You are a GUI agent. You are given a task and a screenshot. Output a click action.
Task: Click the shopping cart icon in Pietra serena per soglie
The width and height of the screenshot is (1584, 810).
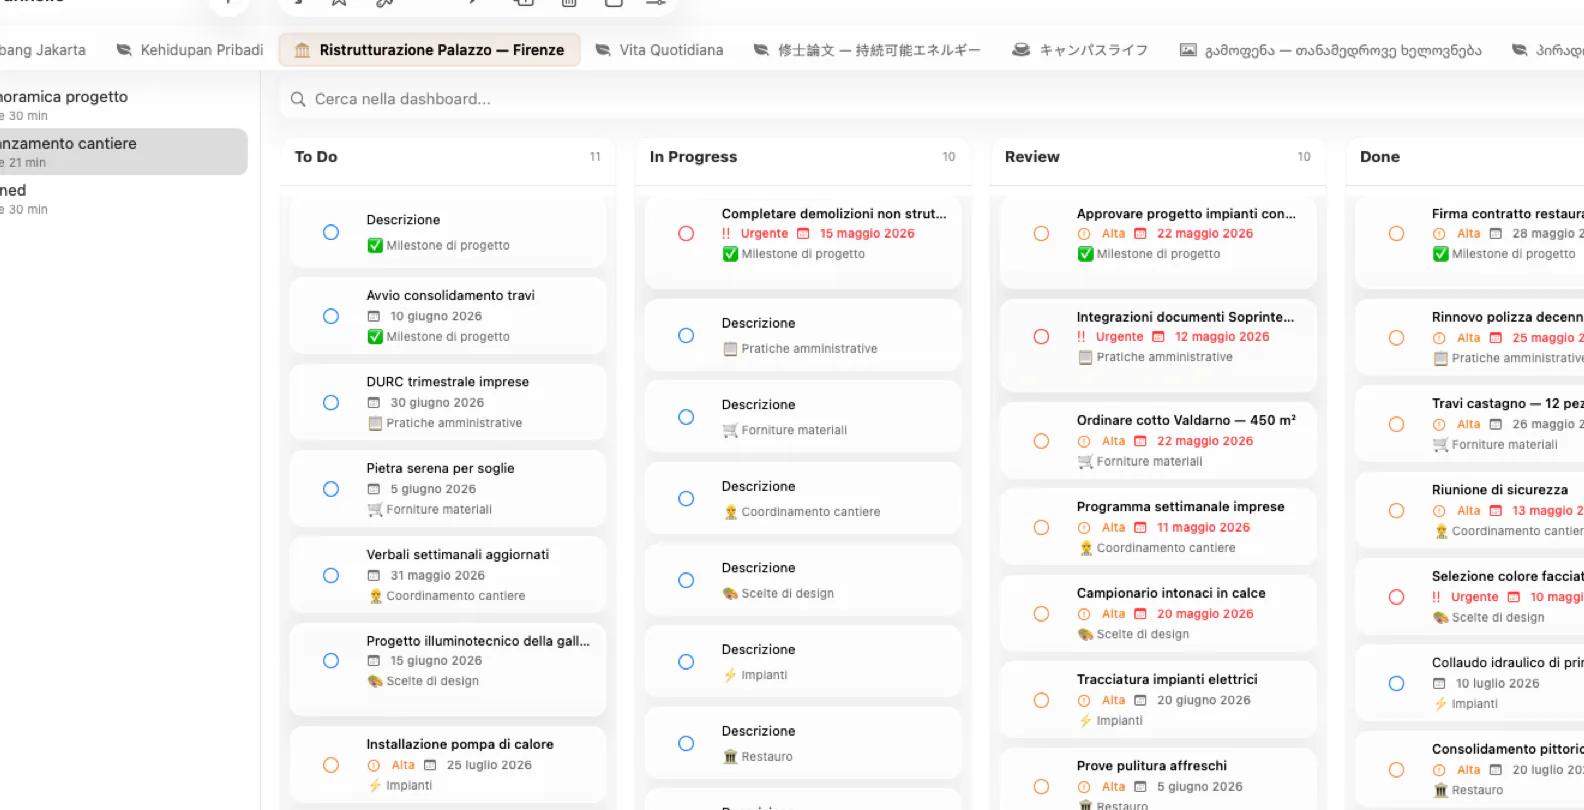[x=375, y=510]
